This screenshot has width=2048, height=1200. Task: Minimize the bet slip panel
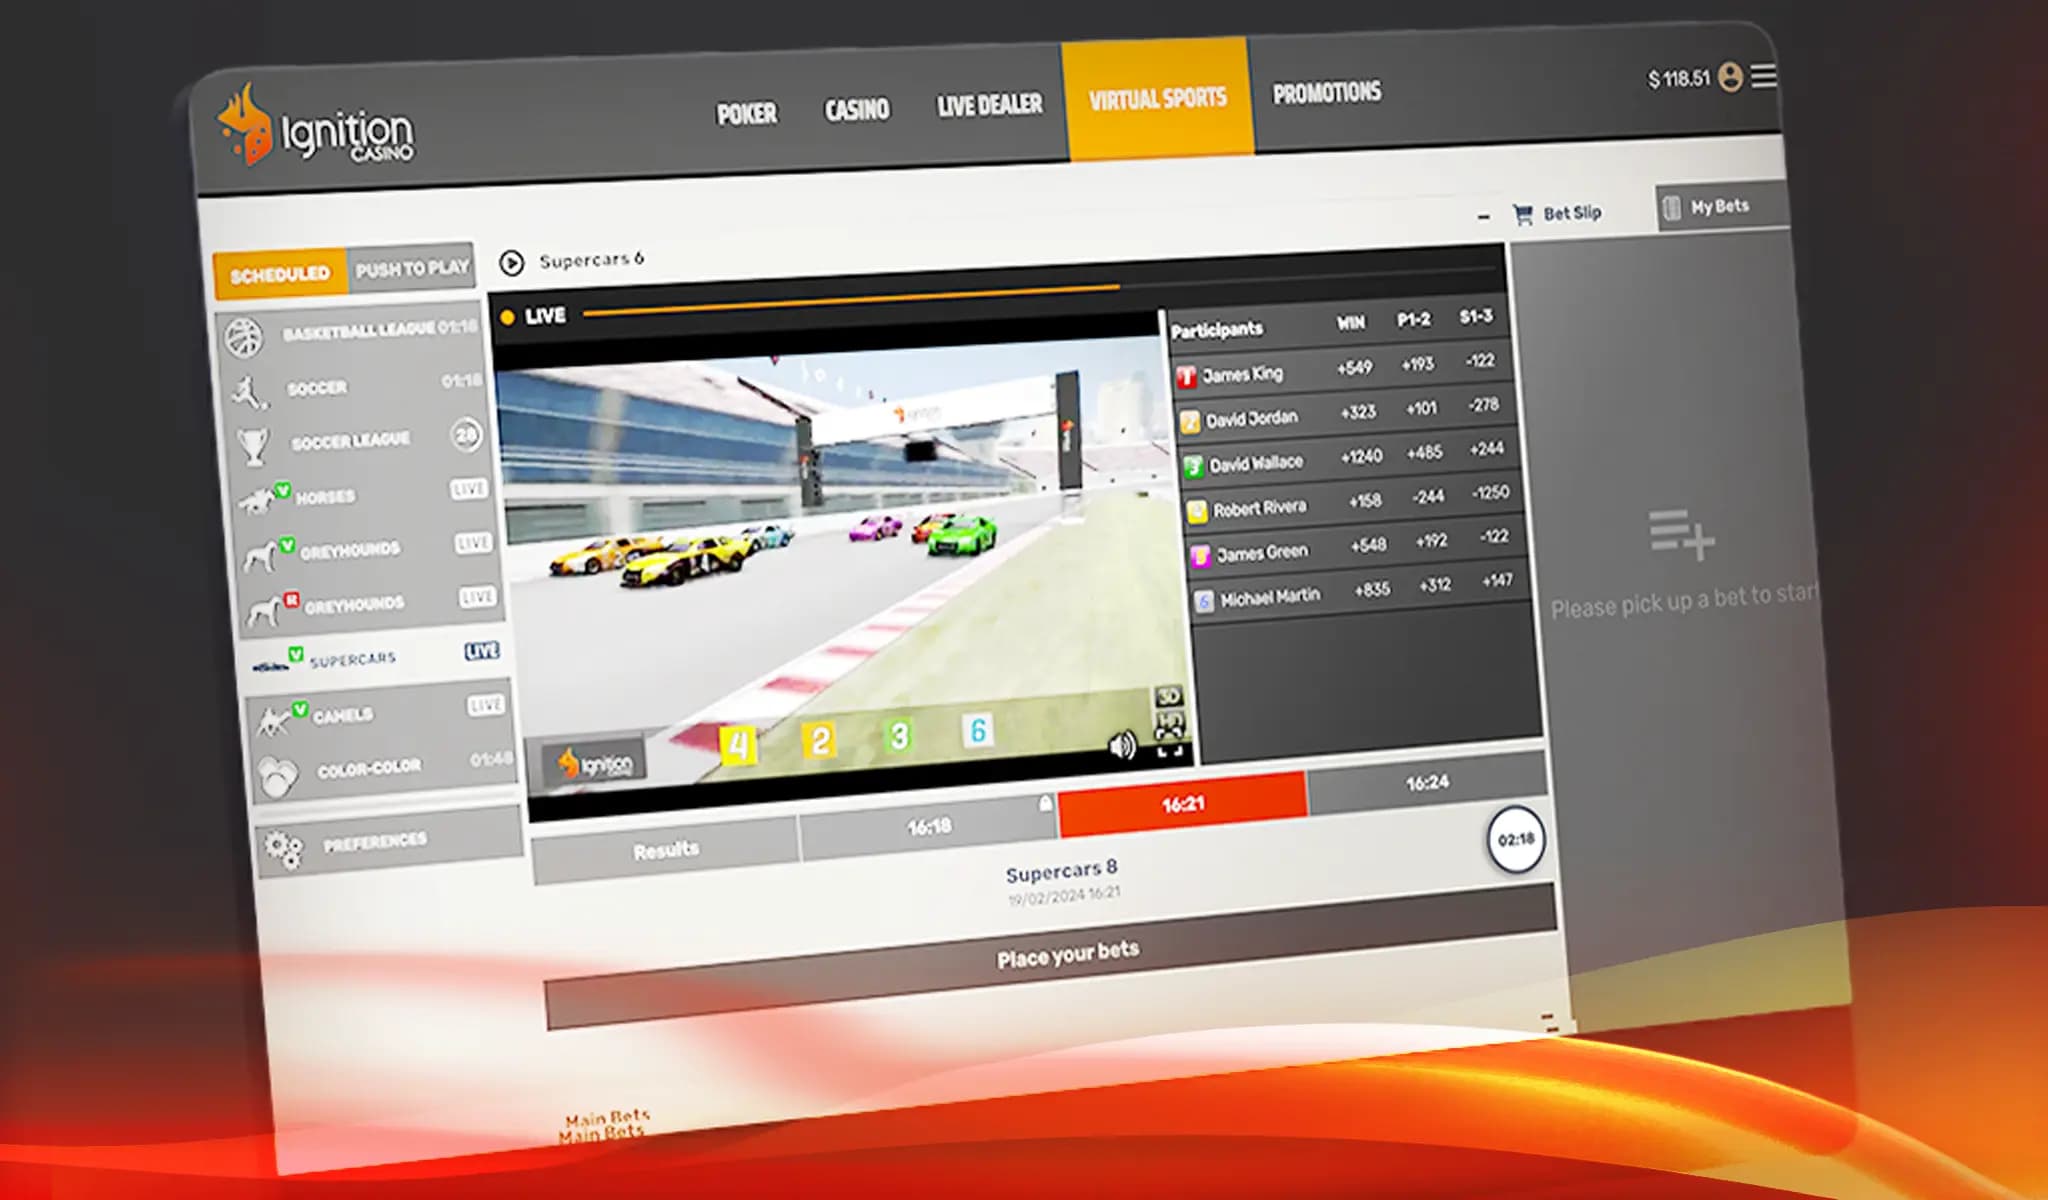1483,217
